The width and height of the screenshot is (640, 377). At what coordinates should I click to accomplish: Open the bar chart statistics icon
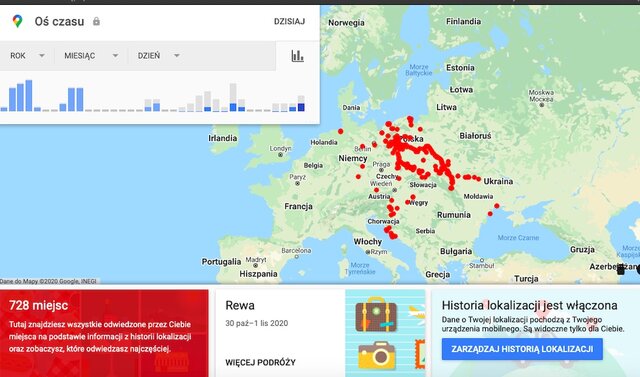pos(298,56)
